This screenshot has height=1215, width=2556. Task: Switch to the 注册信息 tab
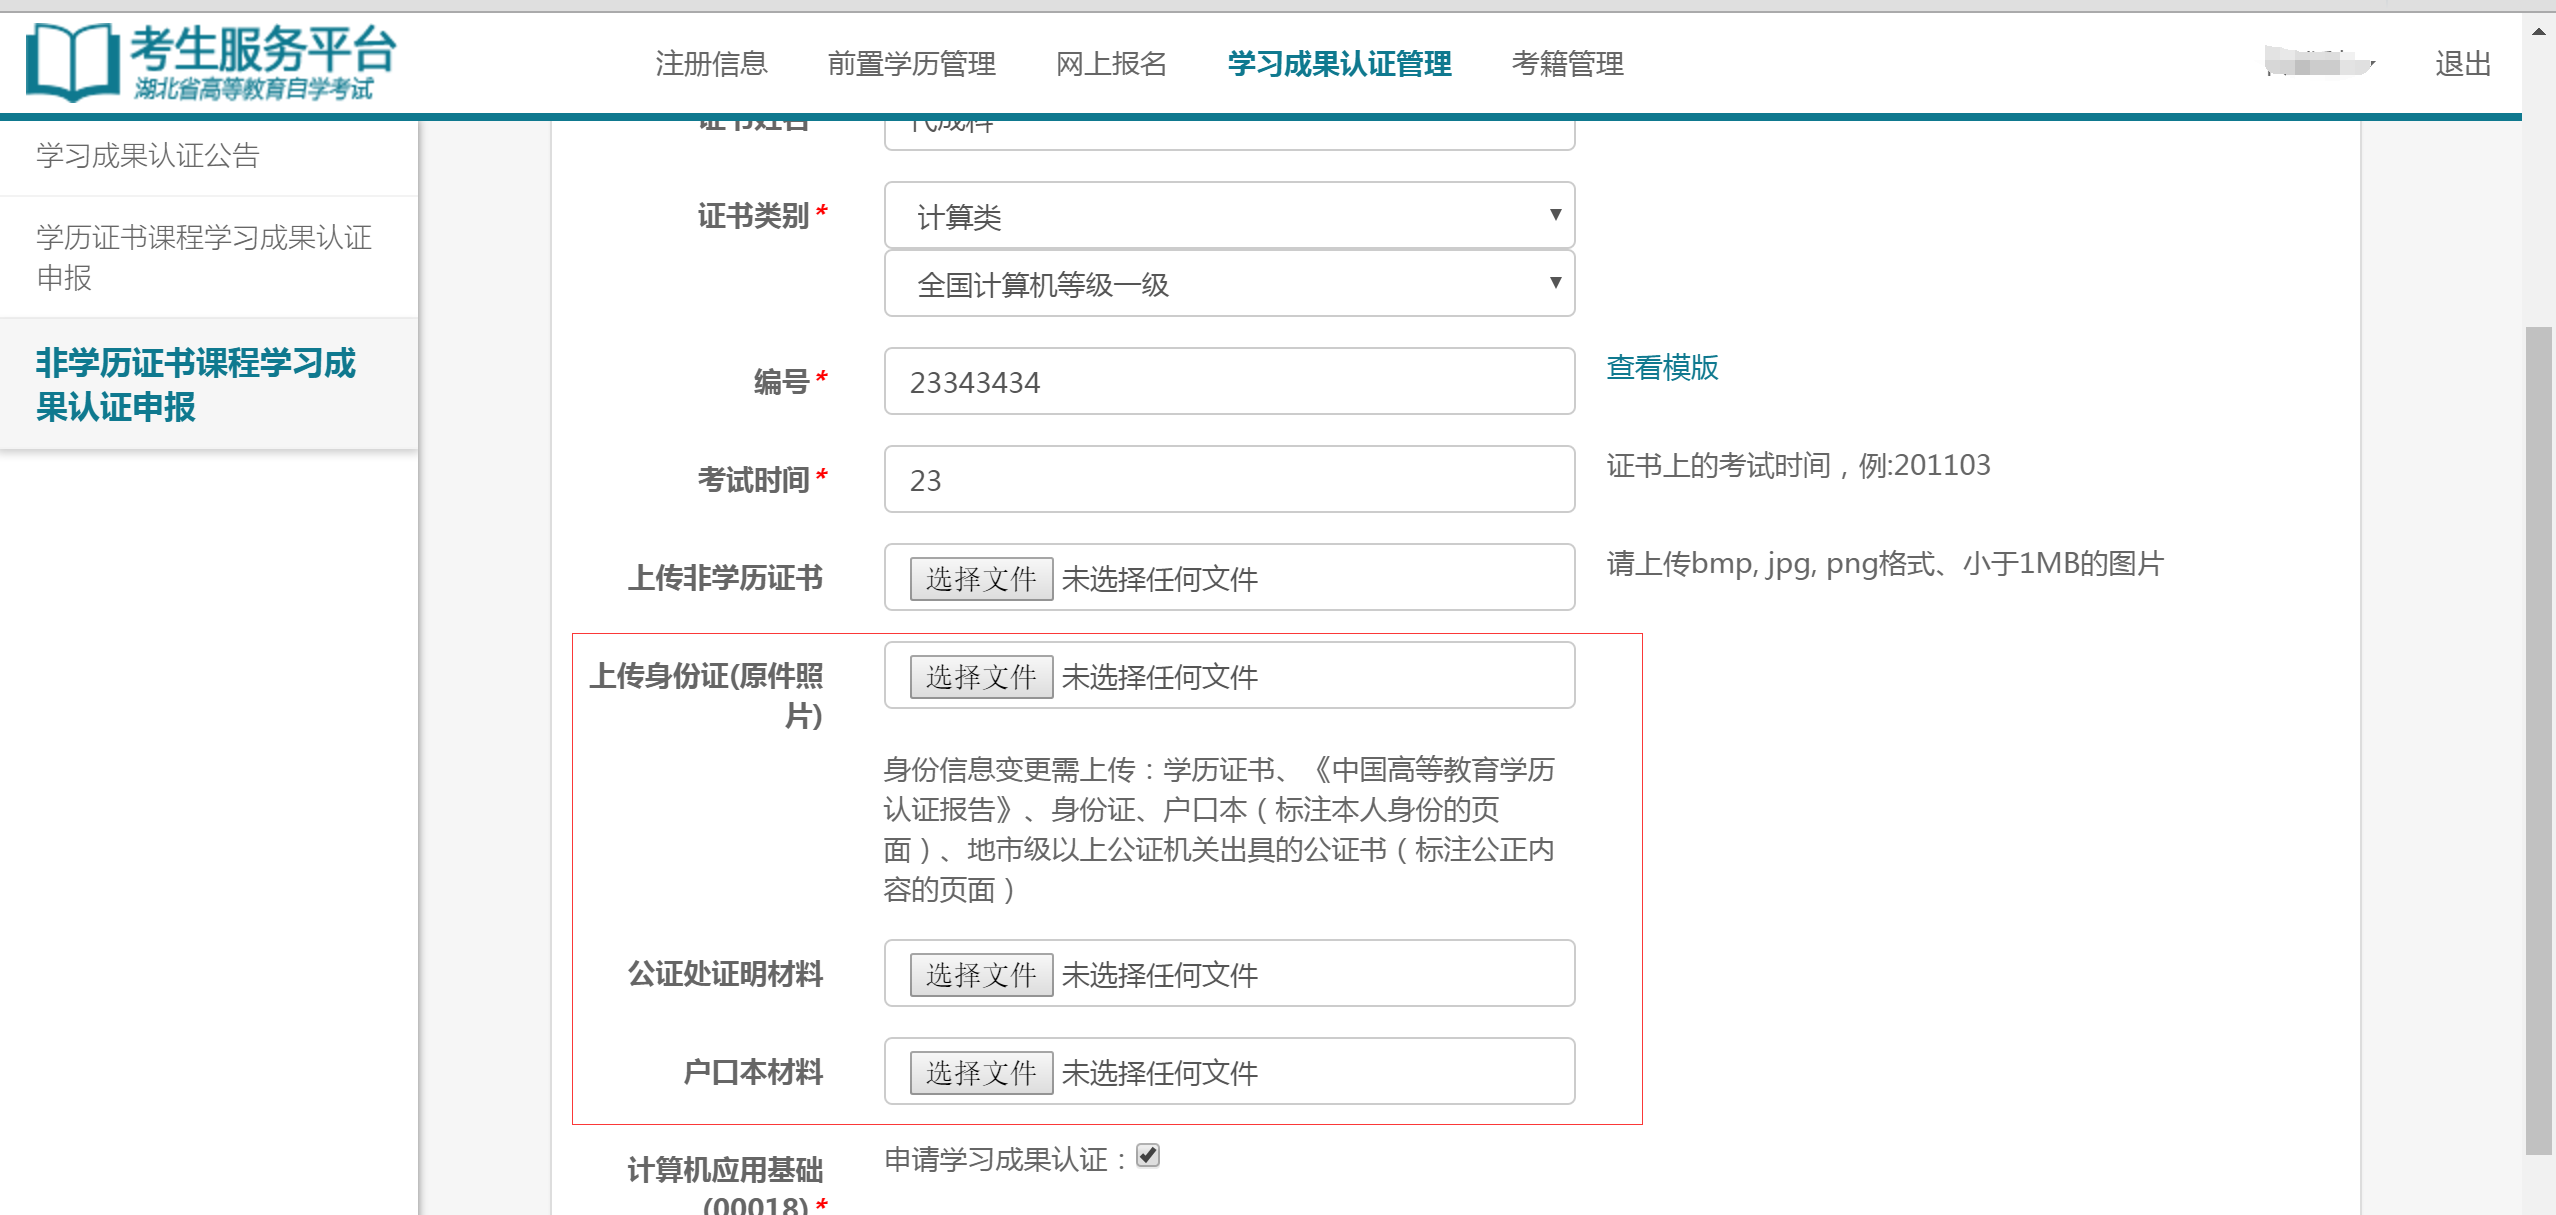pyautogui.click(x=710, y=63)
